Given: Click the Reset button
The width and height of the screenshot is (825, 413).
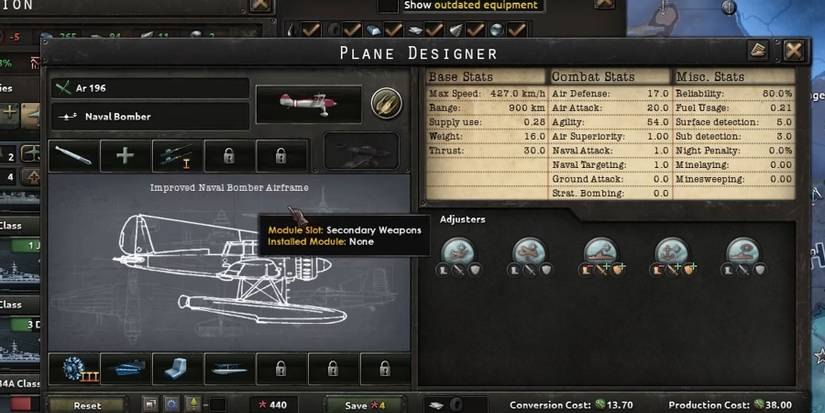Looking at the screenshot, I should tap(87, 405).
